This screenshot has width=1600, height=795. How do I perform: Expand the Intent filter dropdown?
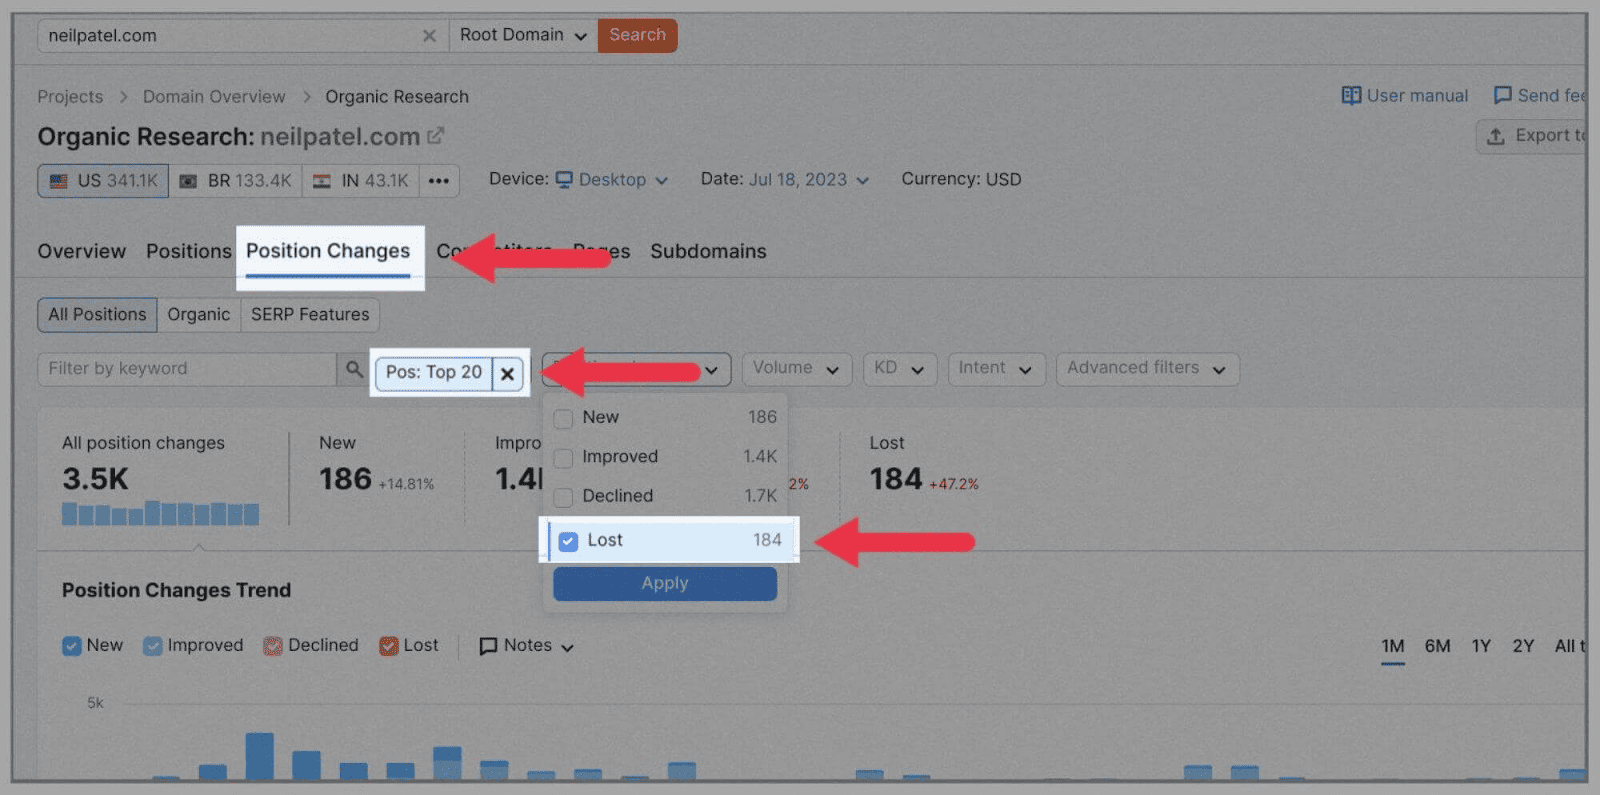[x=996, y=369]
